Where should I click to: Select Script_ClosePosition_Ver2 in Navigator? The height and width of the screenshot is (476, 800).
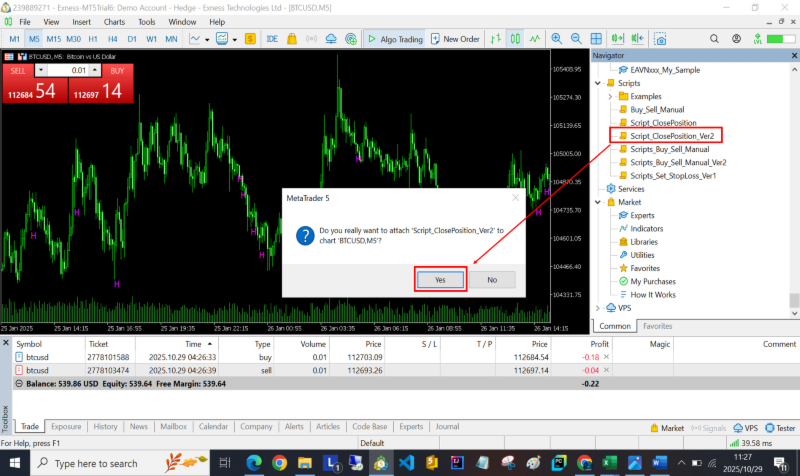672,136
